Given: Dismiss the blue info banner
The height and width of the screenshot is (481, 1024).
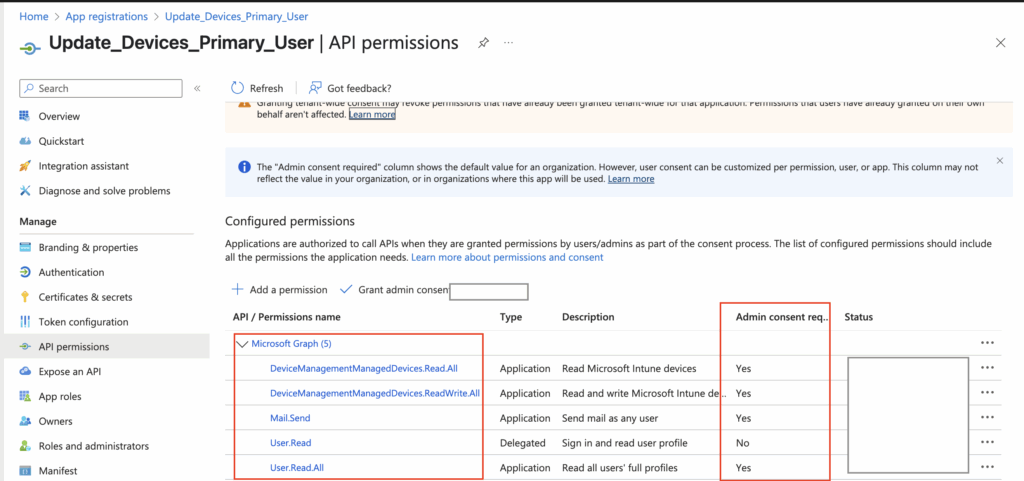Looking at the screenshot, I should point(999,160).
